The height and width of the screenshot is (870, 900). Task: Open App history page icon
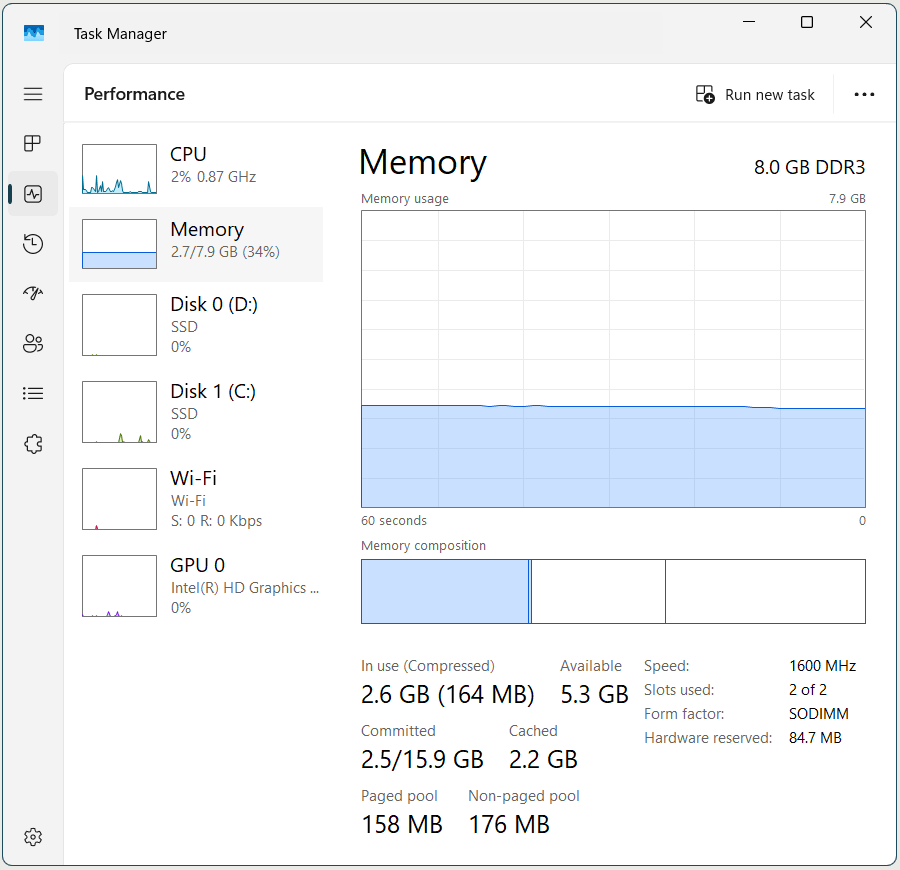click(x=33, y=244)
